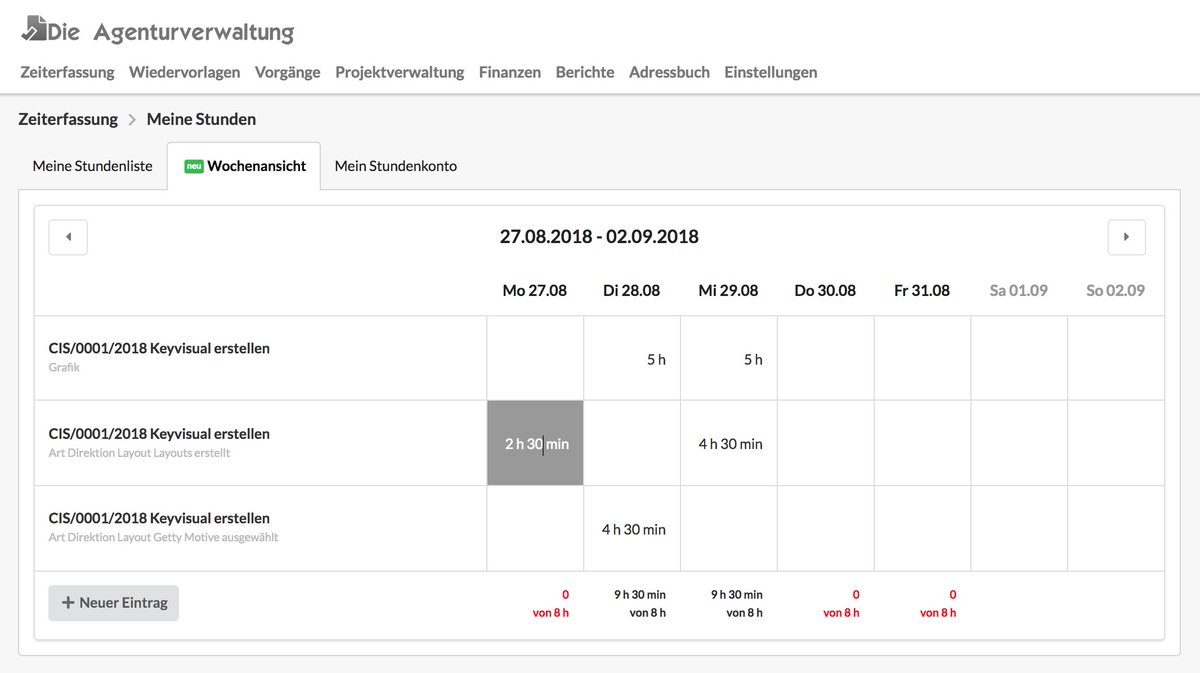The height and width of the screenshot is (673, 1200).
Task: Click the Sa 01.09 column header
Action: point(1019,291)
